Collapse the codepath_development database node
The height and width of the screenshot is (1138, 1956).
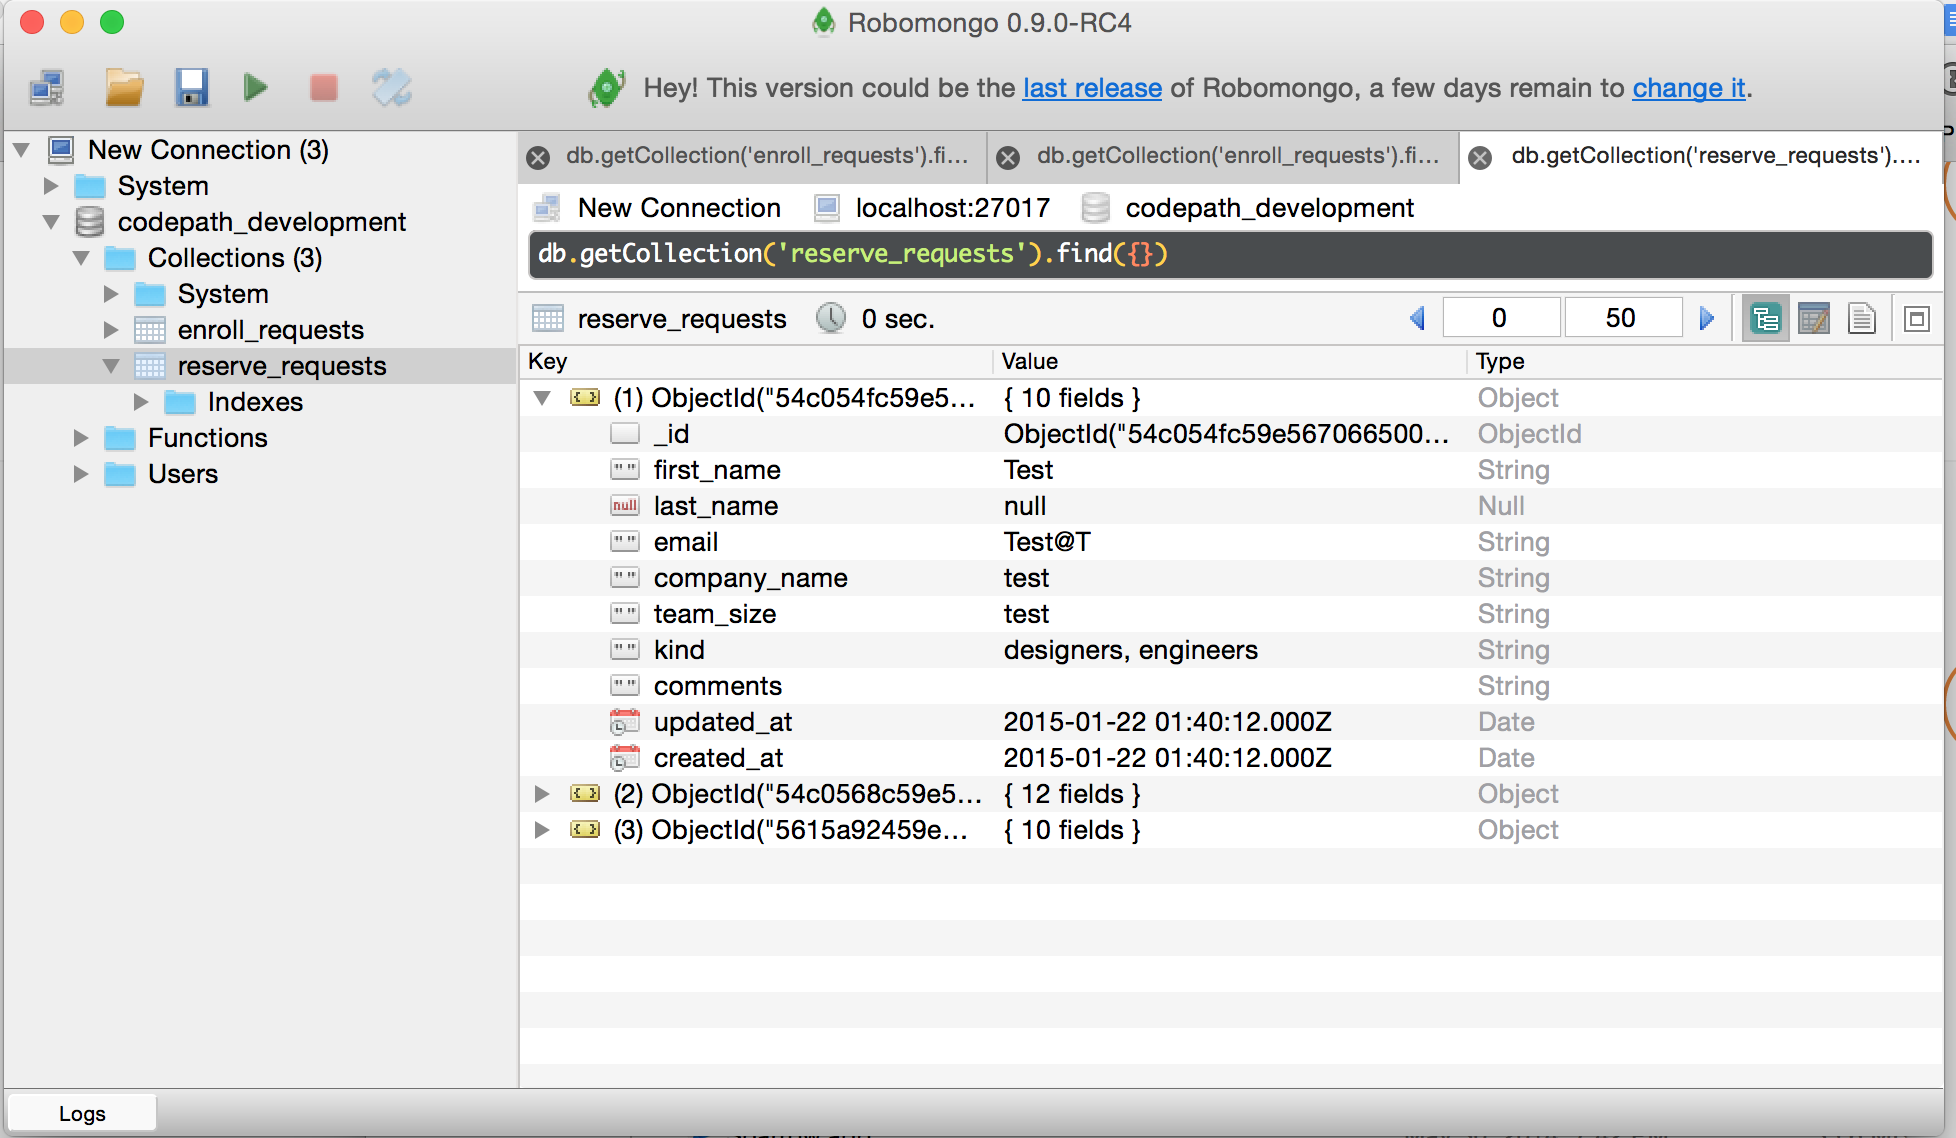coord(51,222)
